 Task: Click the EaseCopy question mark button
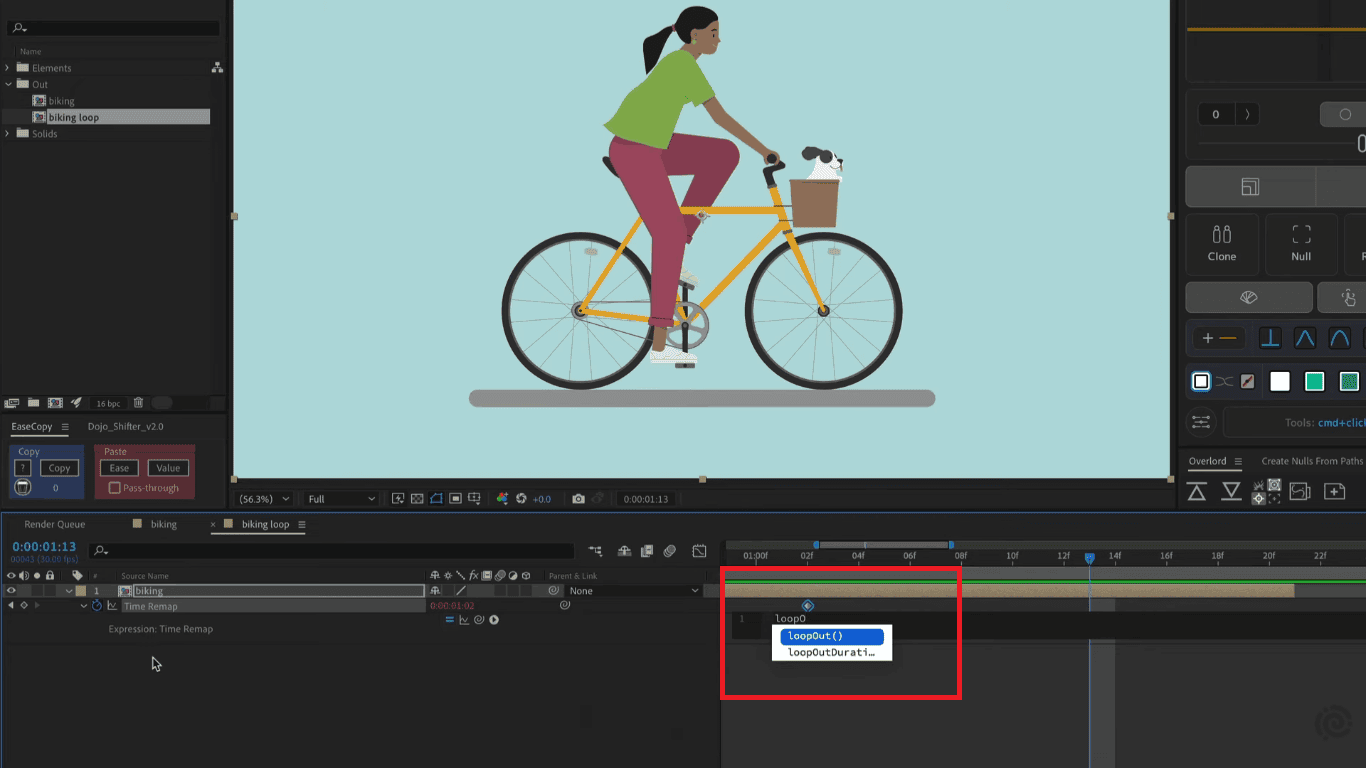23,468
